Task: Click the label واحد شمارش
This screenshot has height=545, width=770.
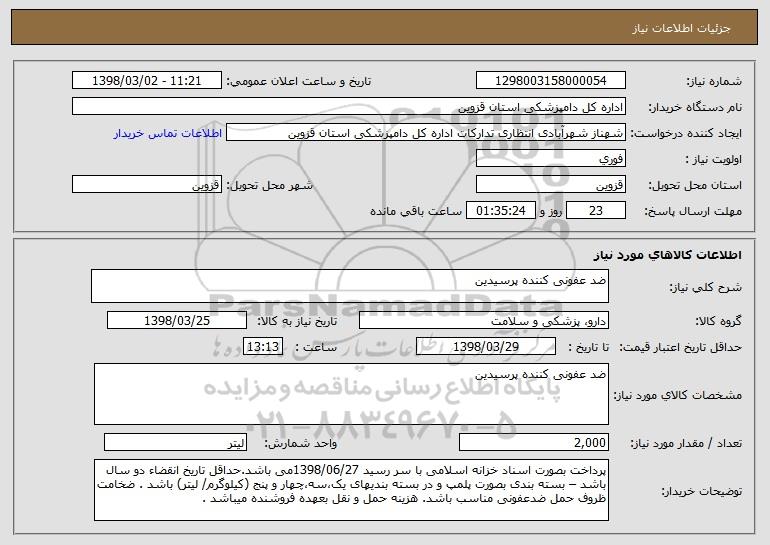Action: pos(301,443)
